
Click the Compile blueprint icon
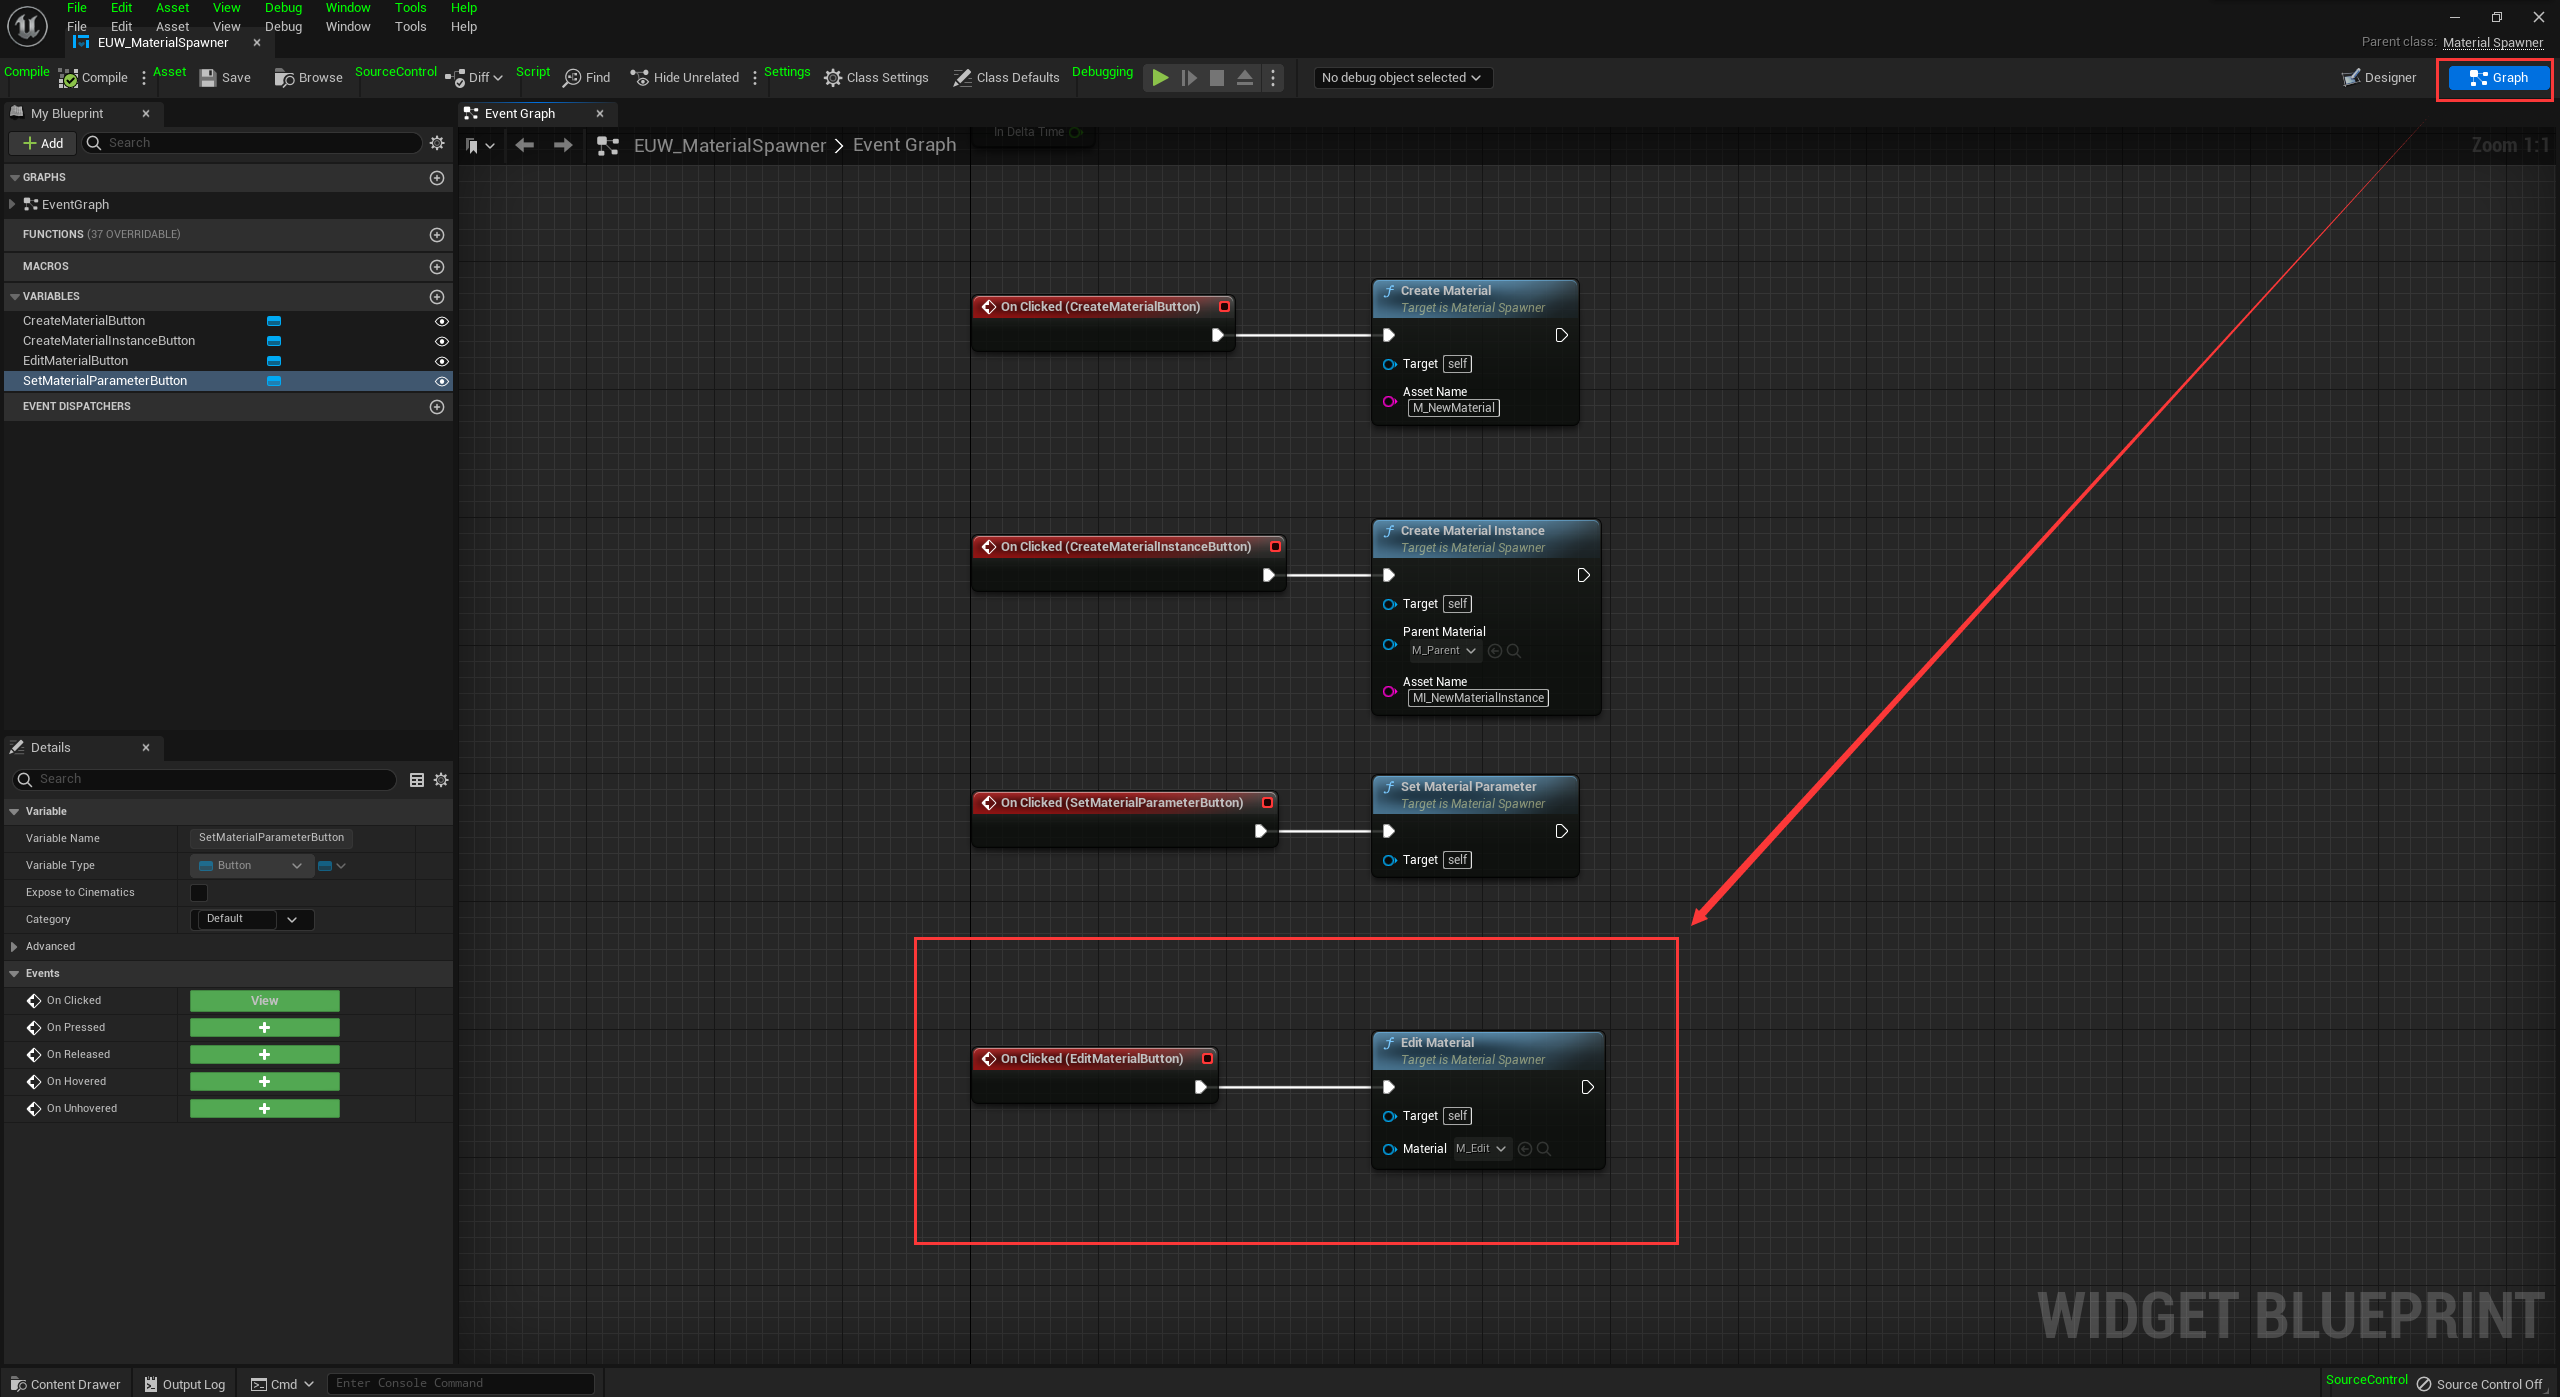[68, 78]
